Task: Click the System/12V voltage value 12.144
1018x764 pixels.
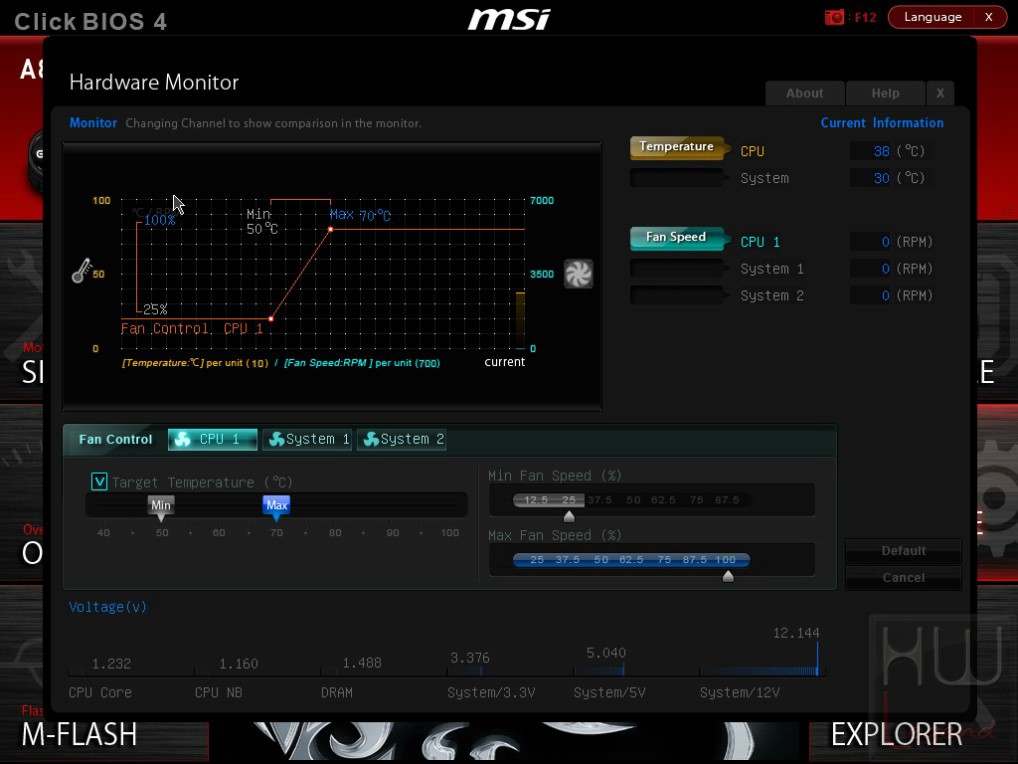Action: 796,633
